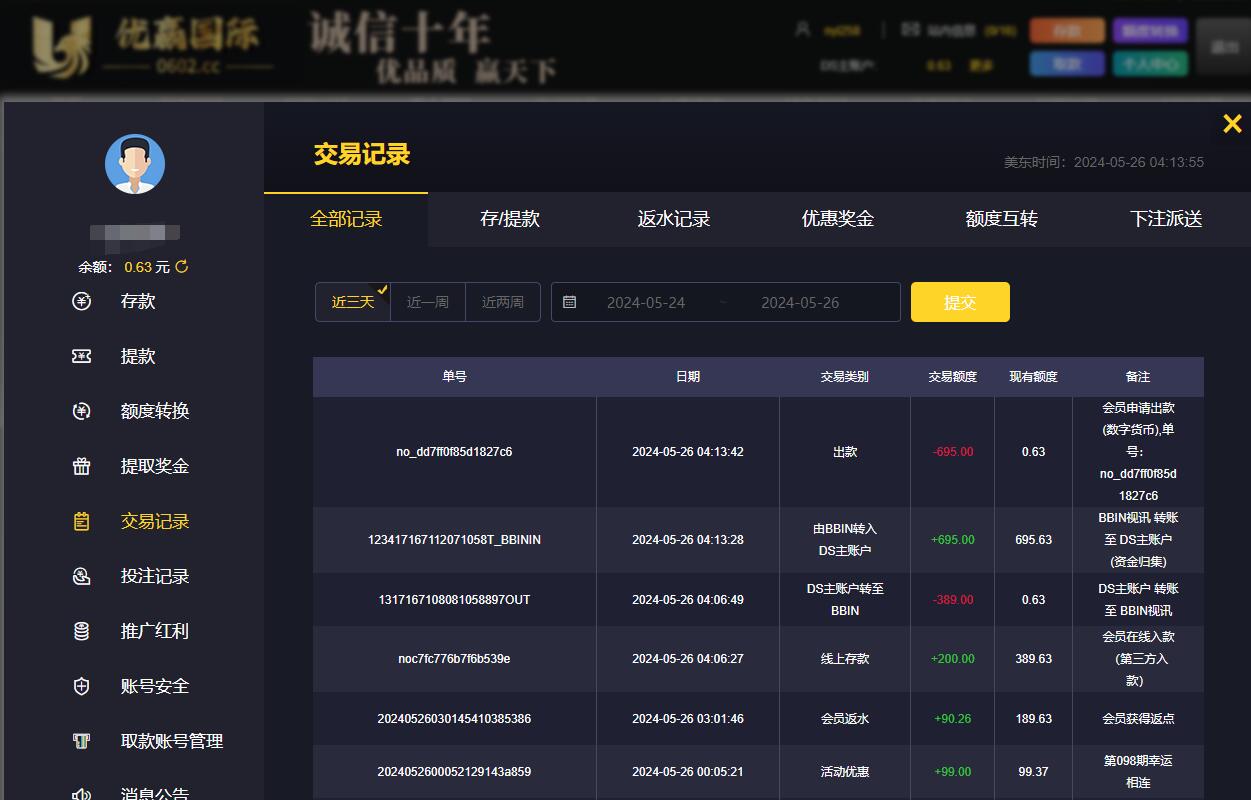Screen dimensions: 1251x800
Task: Click the user avatar picture
Action: (135, 164)
